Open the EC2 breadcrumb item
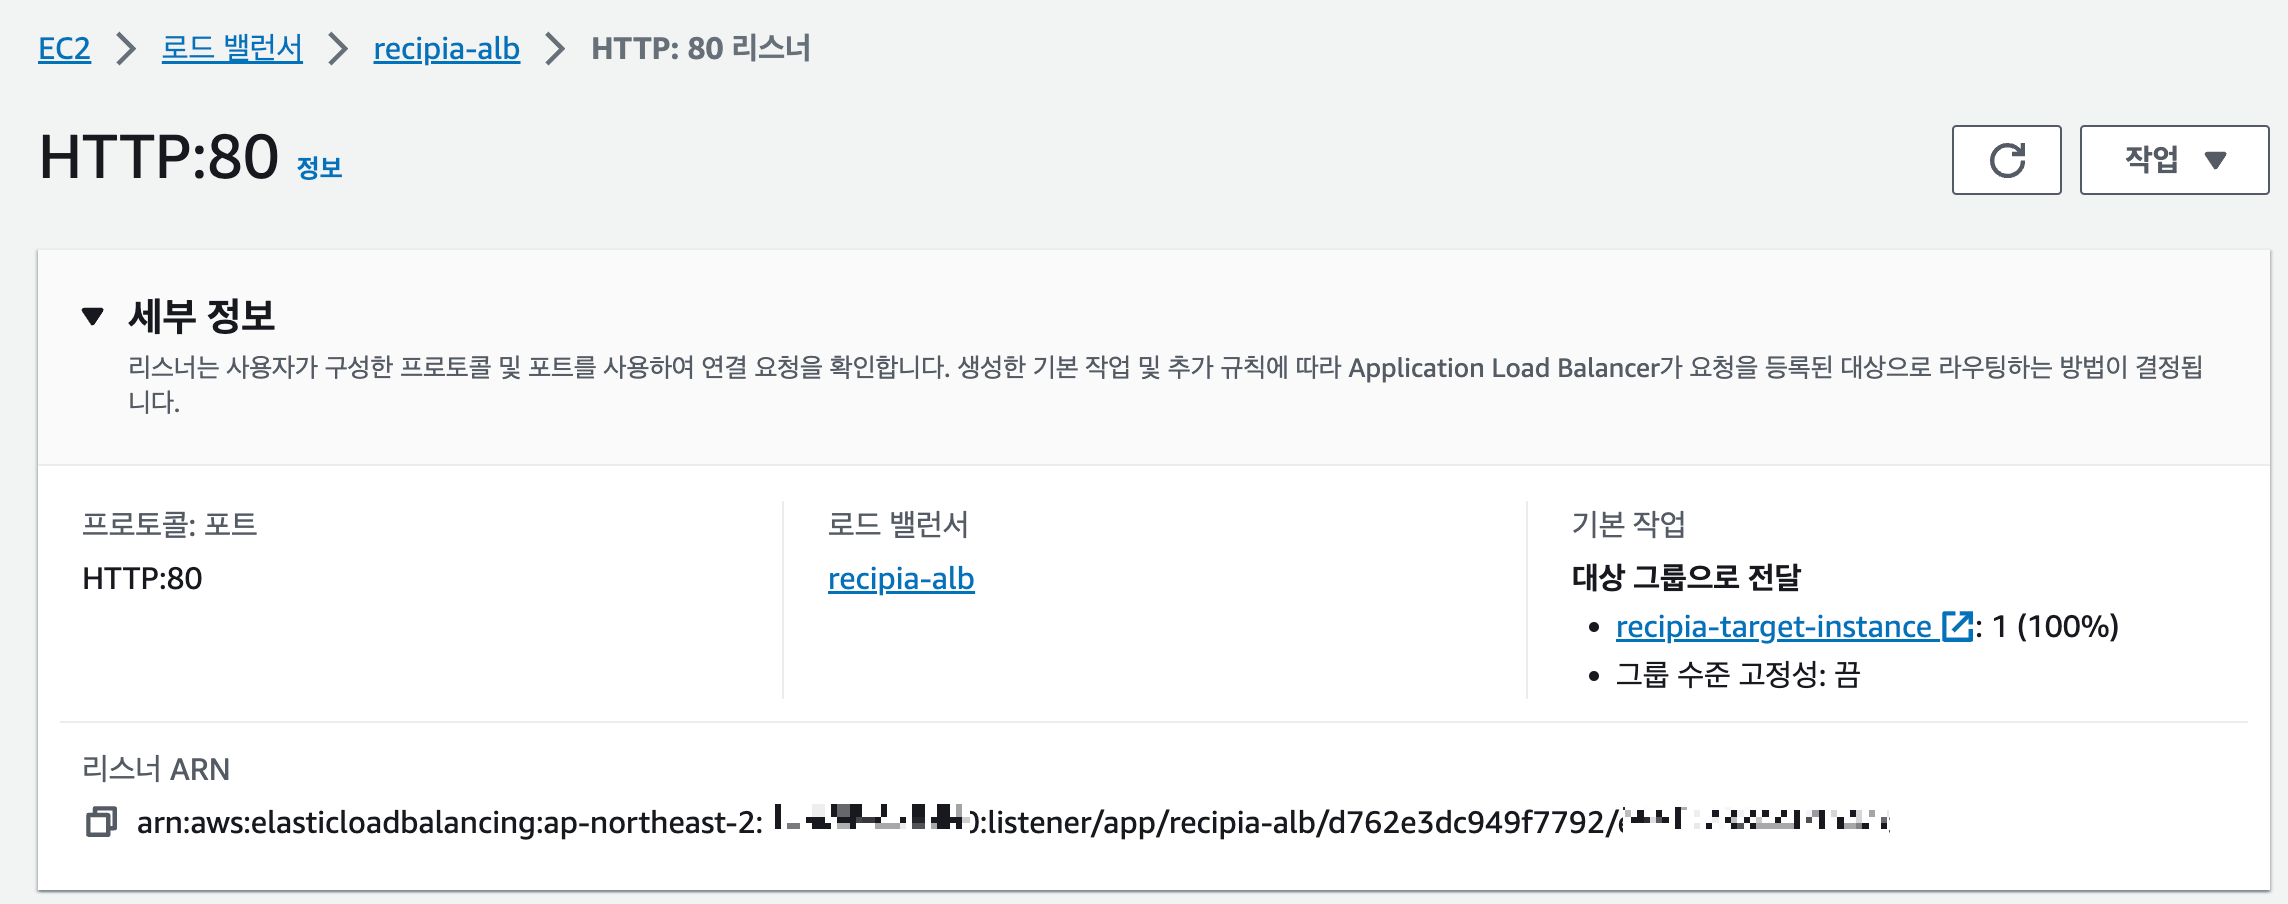Image resolution: width=2288 pixels, height=904 pixels. pos(63,47)
